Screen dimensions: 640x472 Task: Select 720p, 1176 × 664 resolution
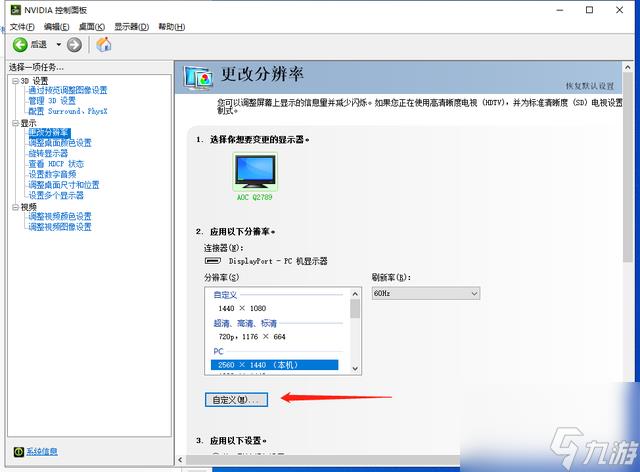point(252,337)
